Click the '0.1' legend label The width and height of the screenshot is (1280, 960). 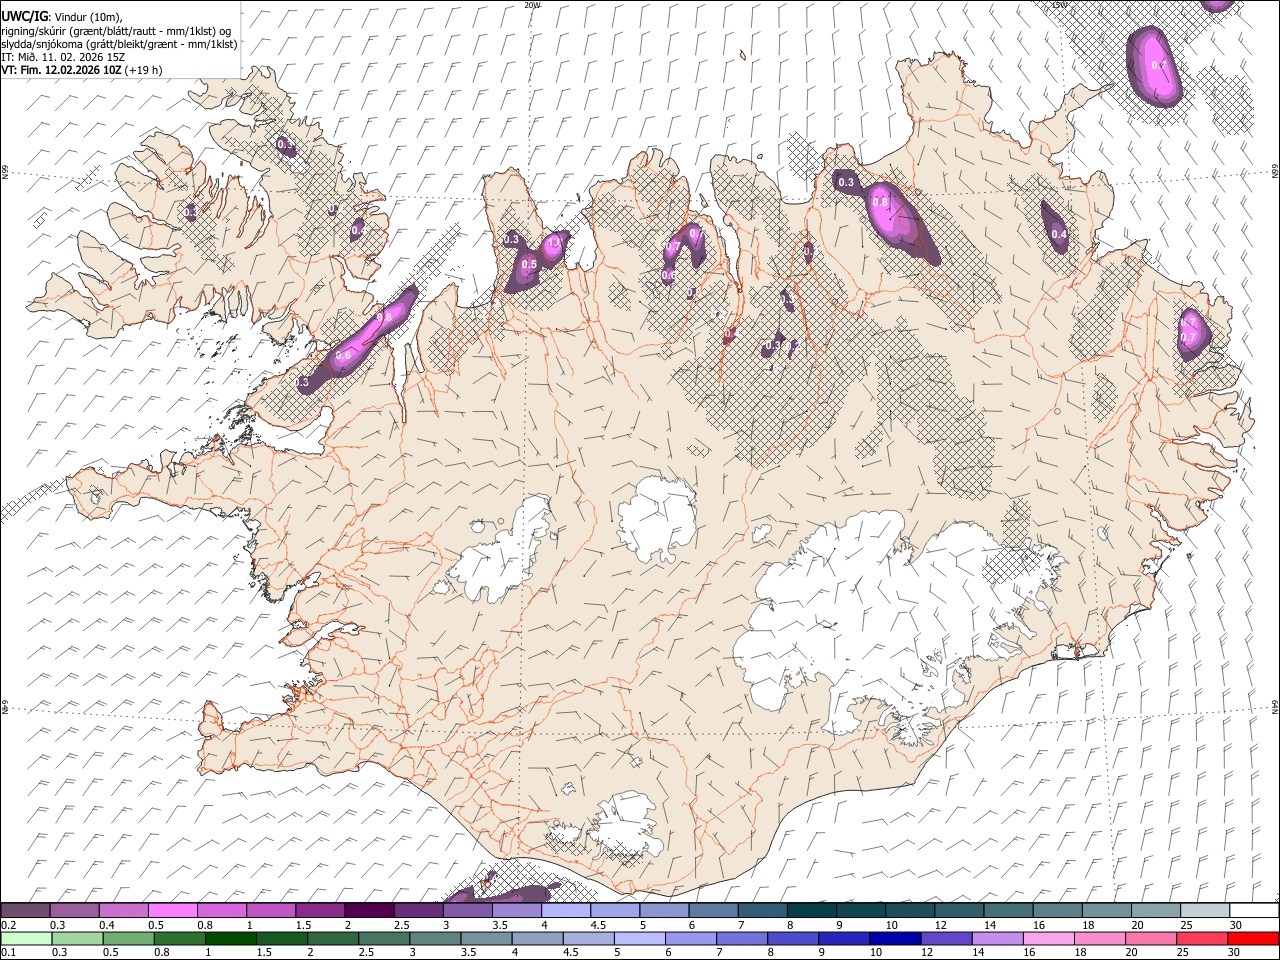click(x=9, y=952)
